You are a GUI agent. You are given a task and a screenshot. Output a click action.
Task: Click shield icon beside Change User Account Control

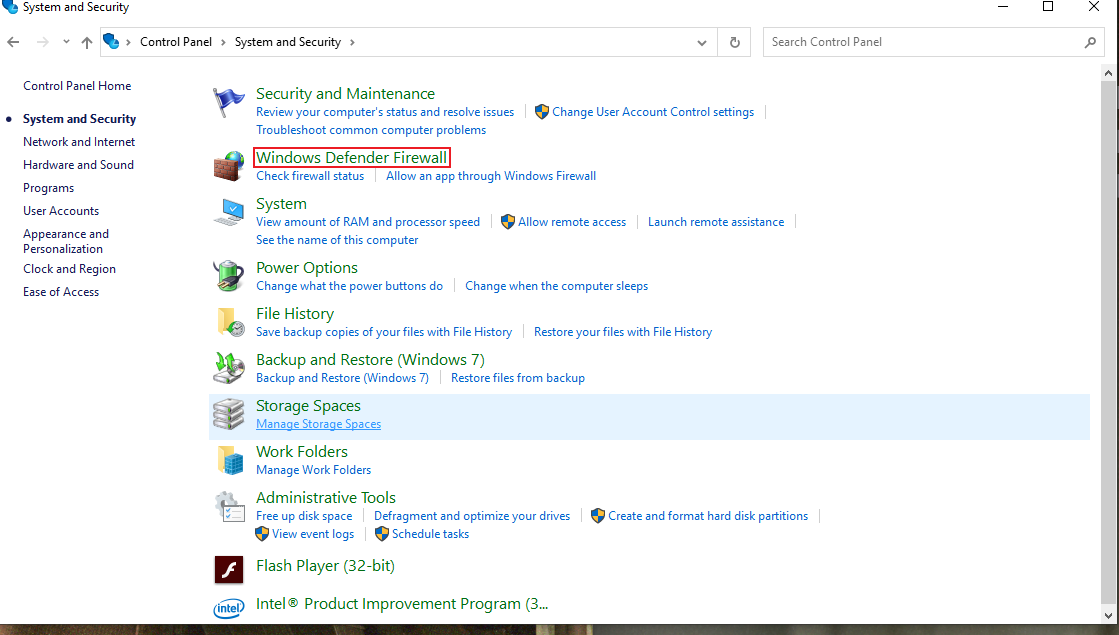[542, 112]
